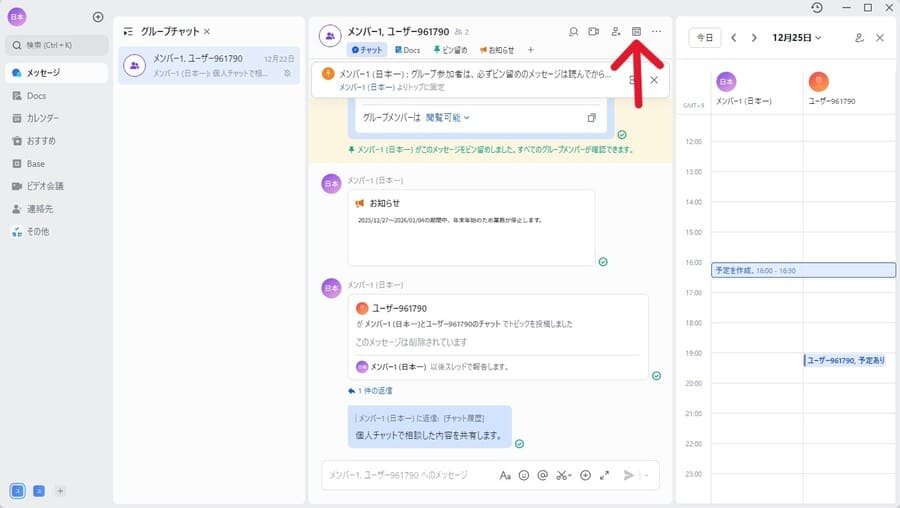The height and width of the screenshot is (508, 900).
Task: Select ユーザー961790 calendar column avatar
Action: (818, 82)
